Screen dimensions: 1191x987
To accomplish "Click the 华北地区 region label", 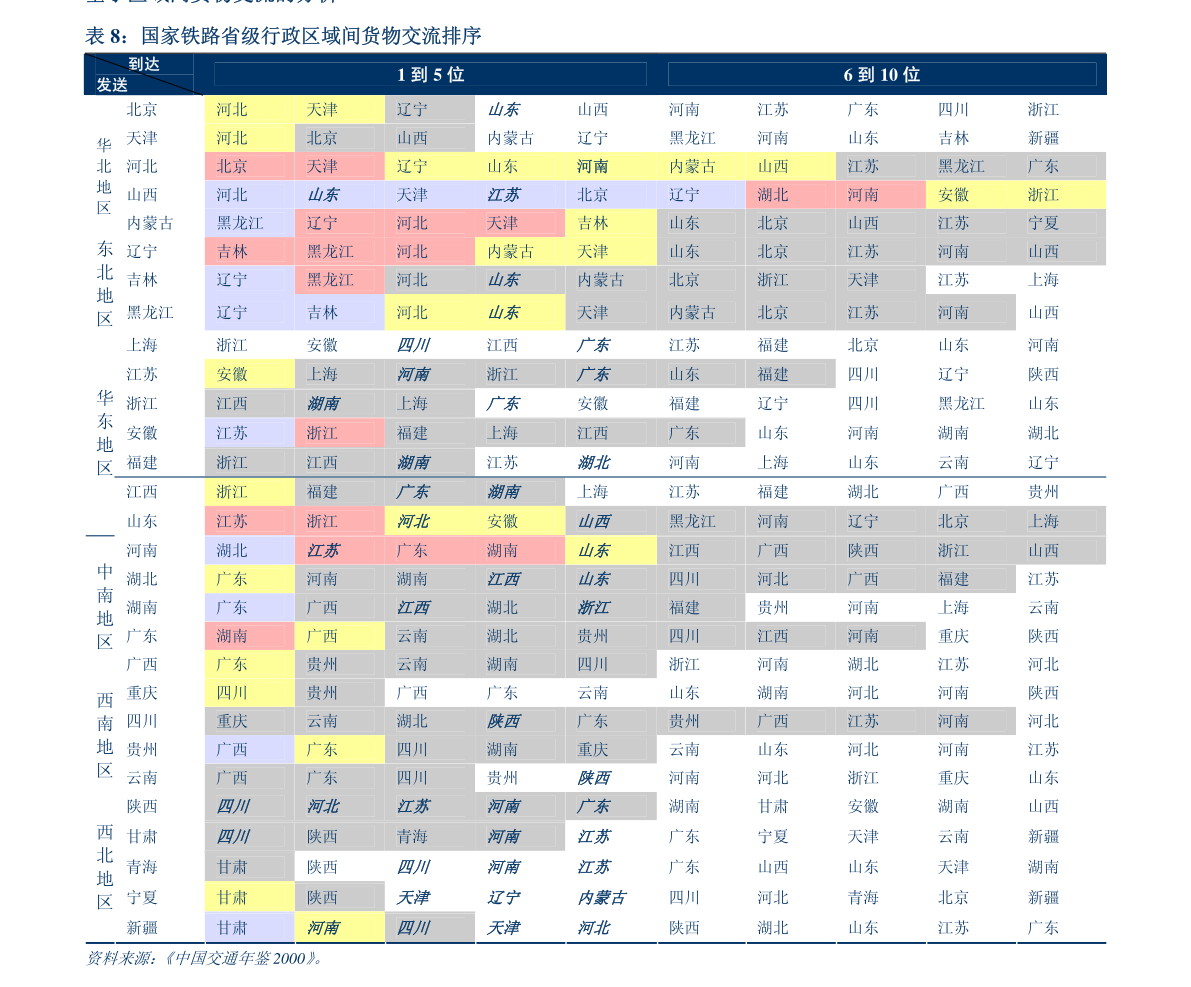I will tap(104, 176).
